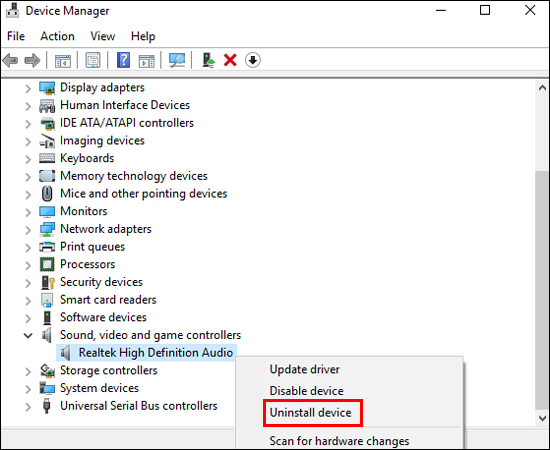Screen dimensions: 550x450
Task: Select the System devices label
Action: click(100, 388)
